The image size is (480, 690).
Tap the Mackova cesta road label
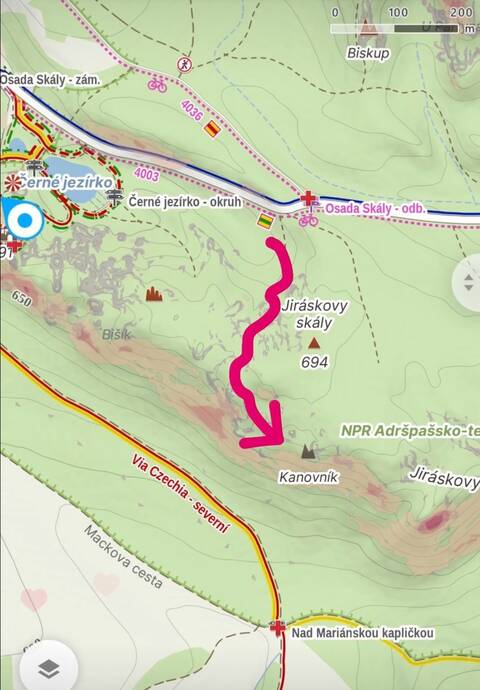[x=124, y=557]
